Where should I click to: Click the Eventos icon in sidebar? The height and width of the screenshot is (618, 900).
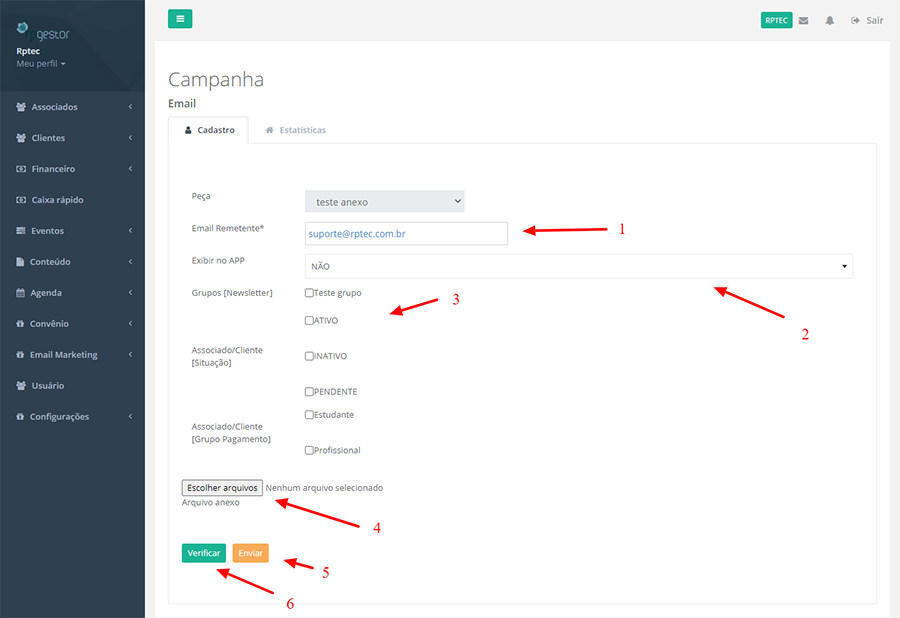(21, 231)
